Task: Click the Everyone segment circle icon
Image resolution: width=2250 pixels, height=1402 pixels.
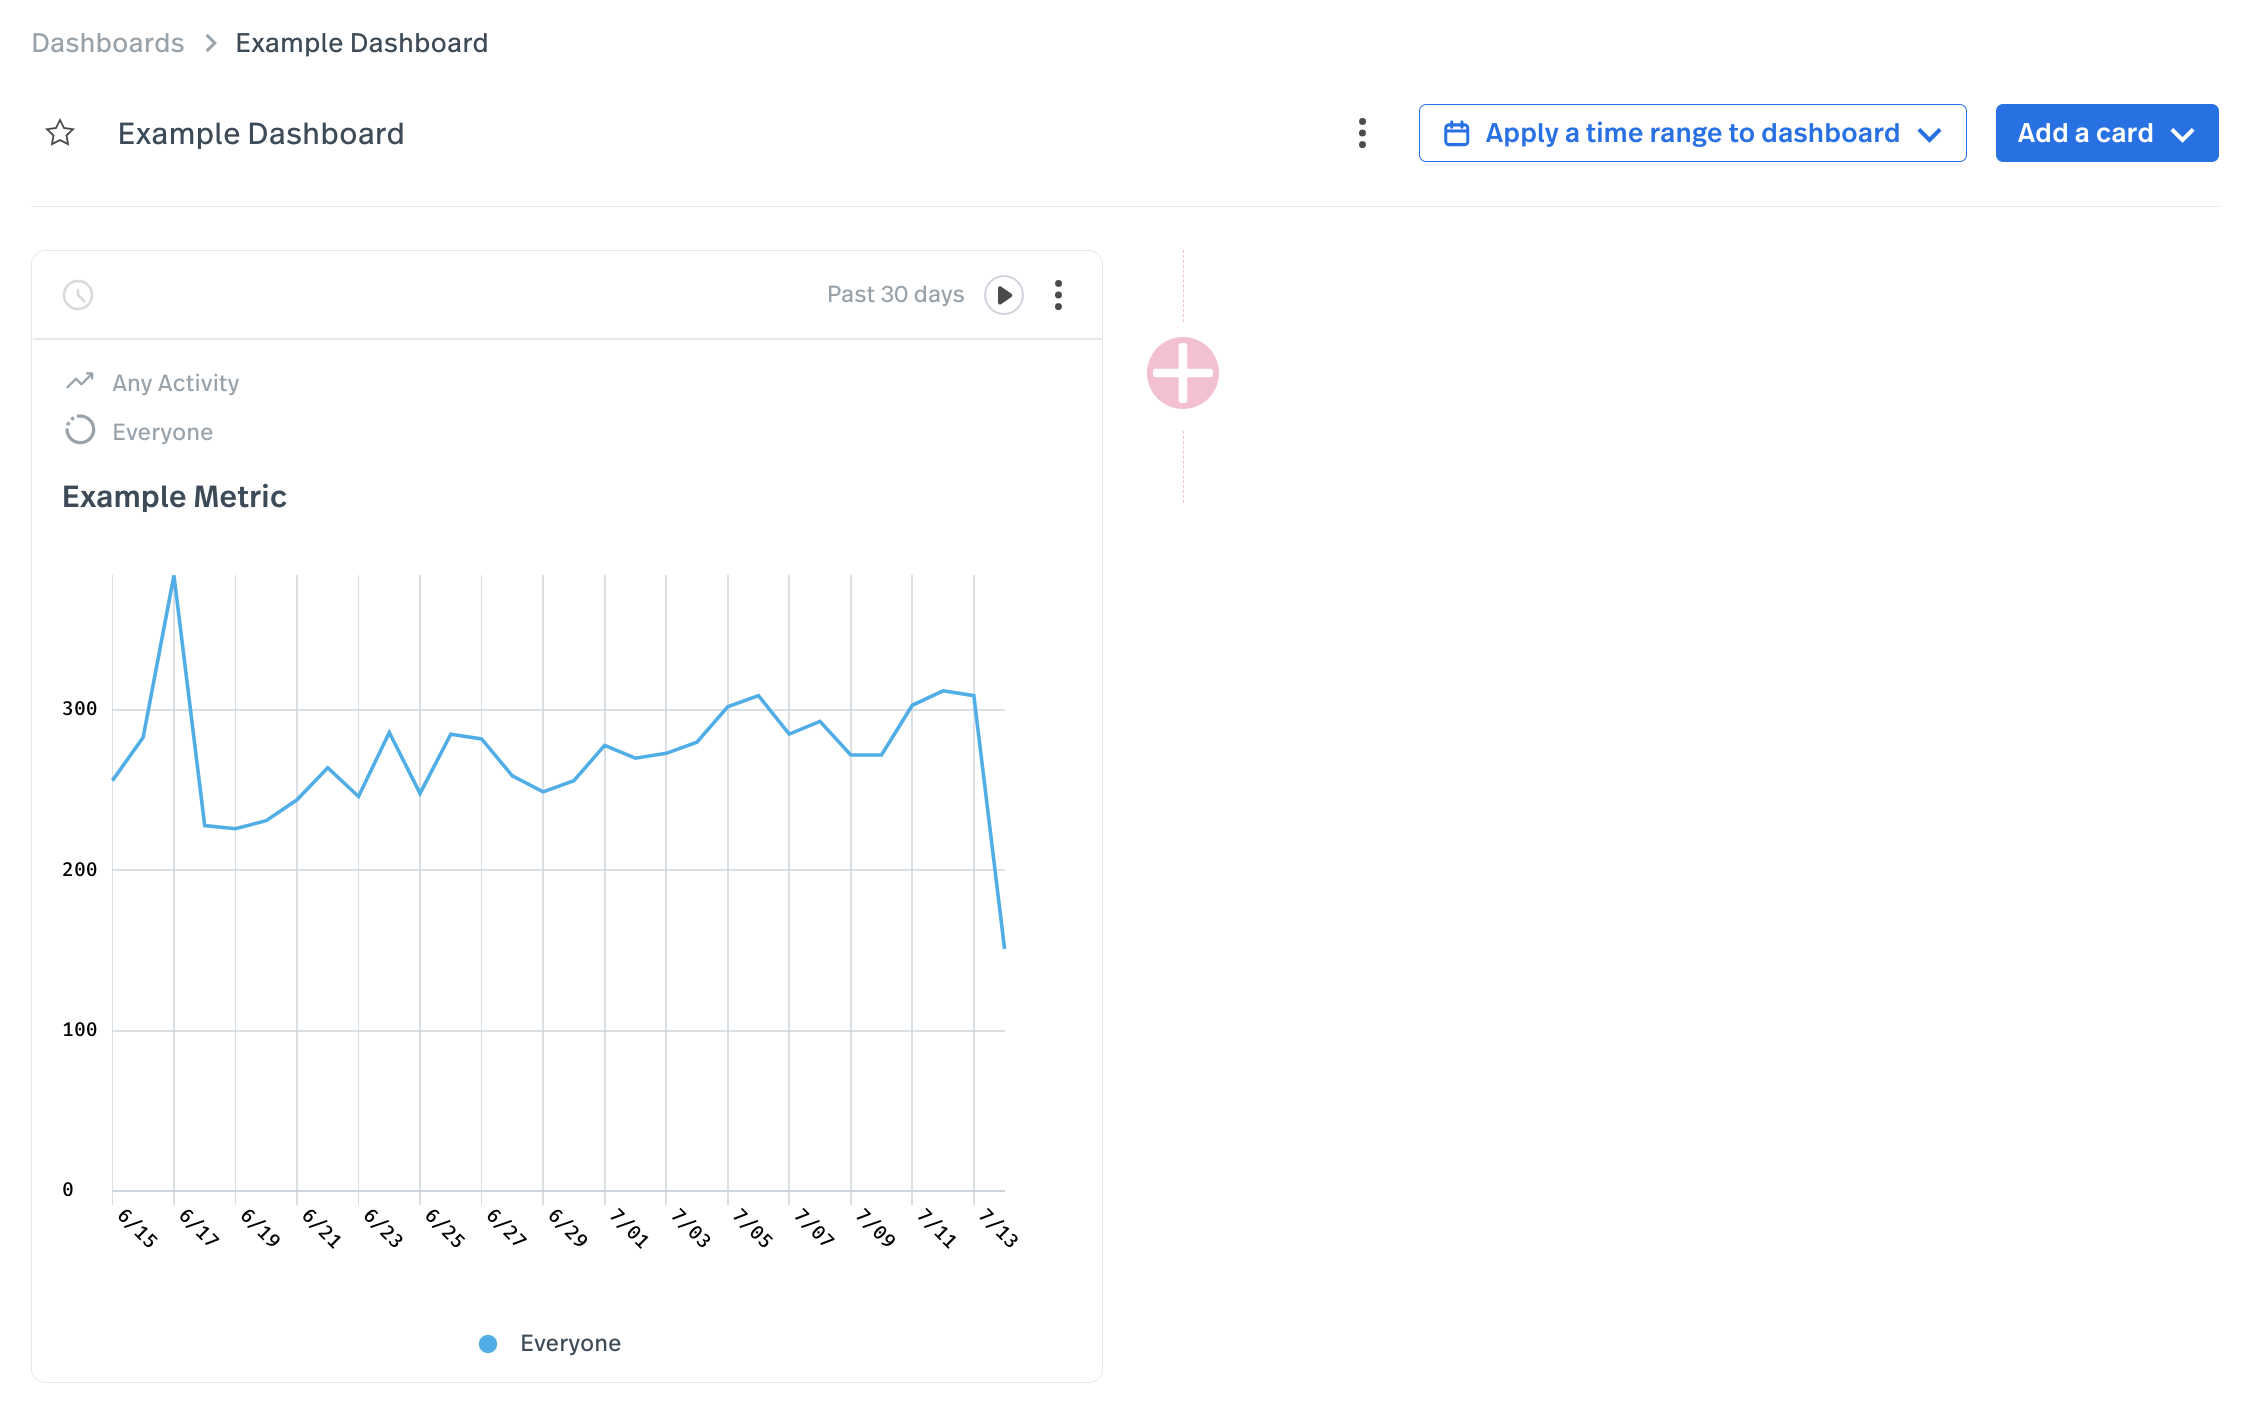Action: click(x=80, y=430)
